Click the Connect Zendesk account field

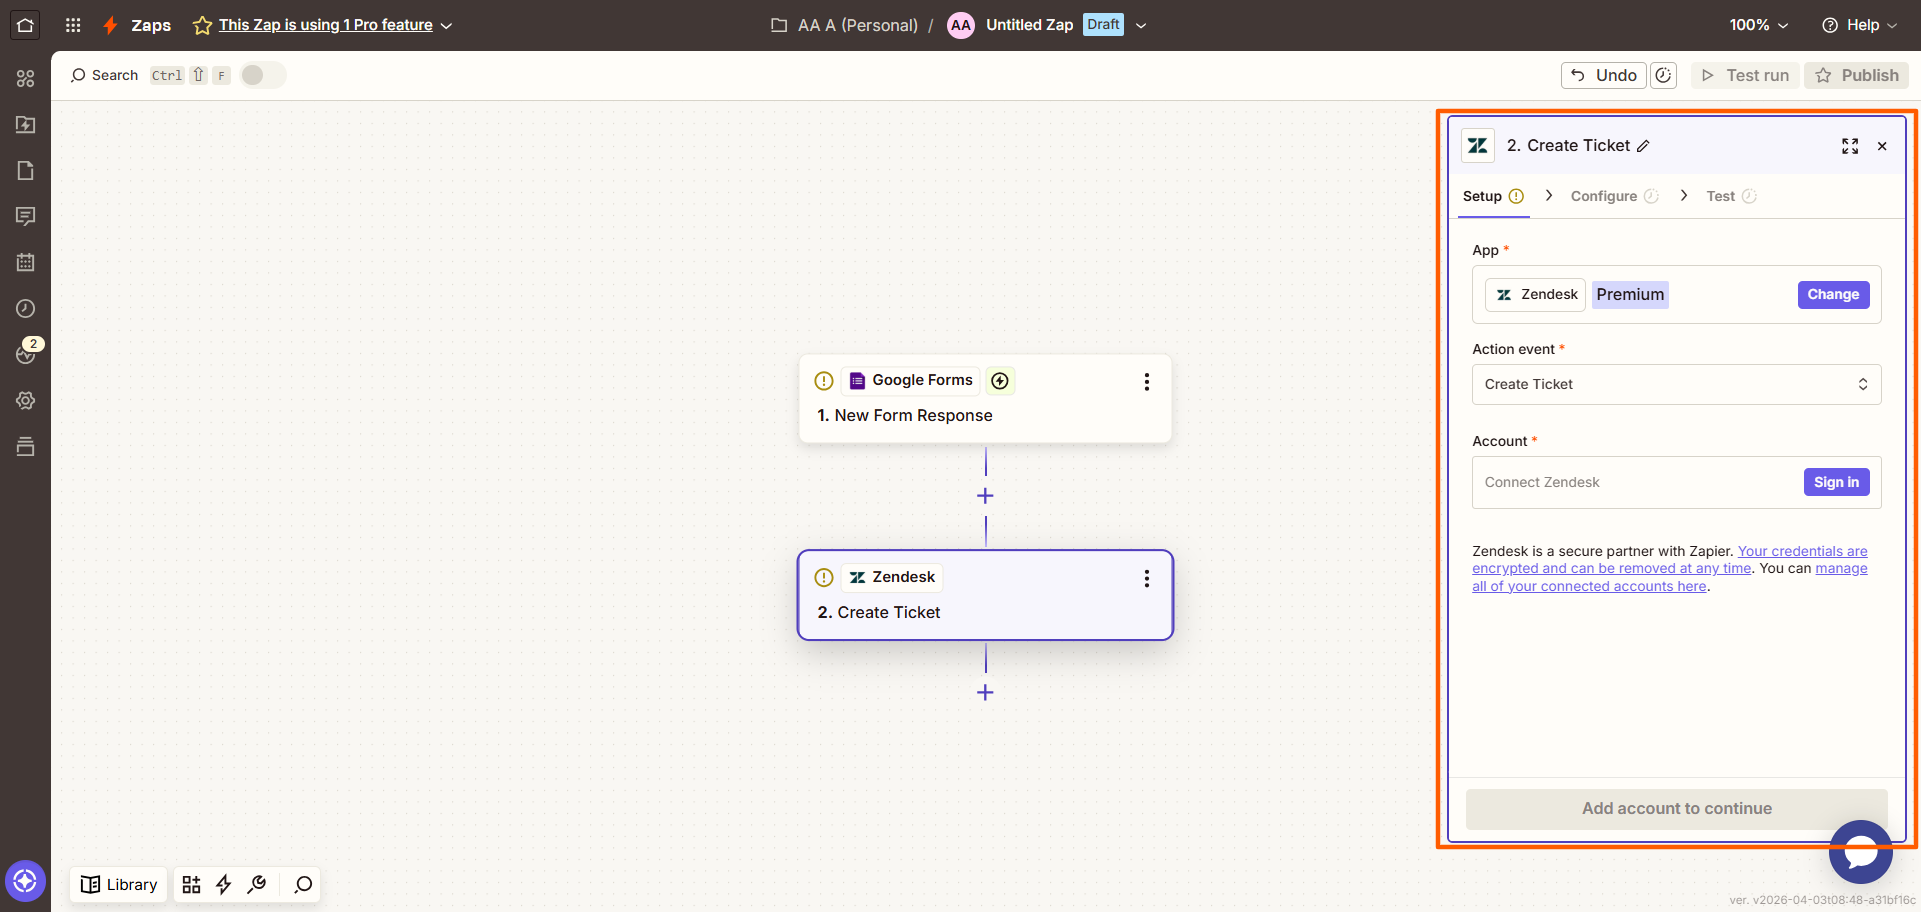coord(1677,482)
